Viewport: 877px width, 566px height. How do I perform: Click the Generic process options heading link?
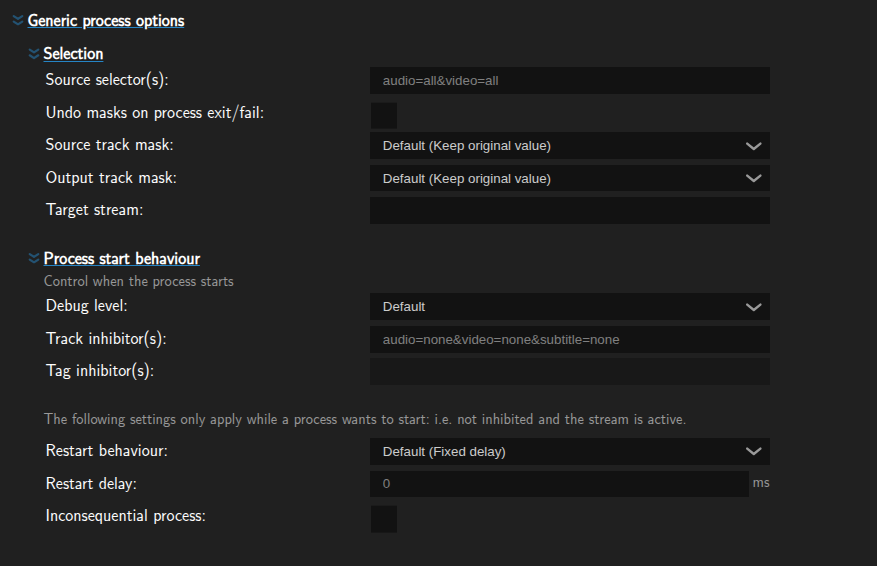click(x=106, y=21)
